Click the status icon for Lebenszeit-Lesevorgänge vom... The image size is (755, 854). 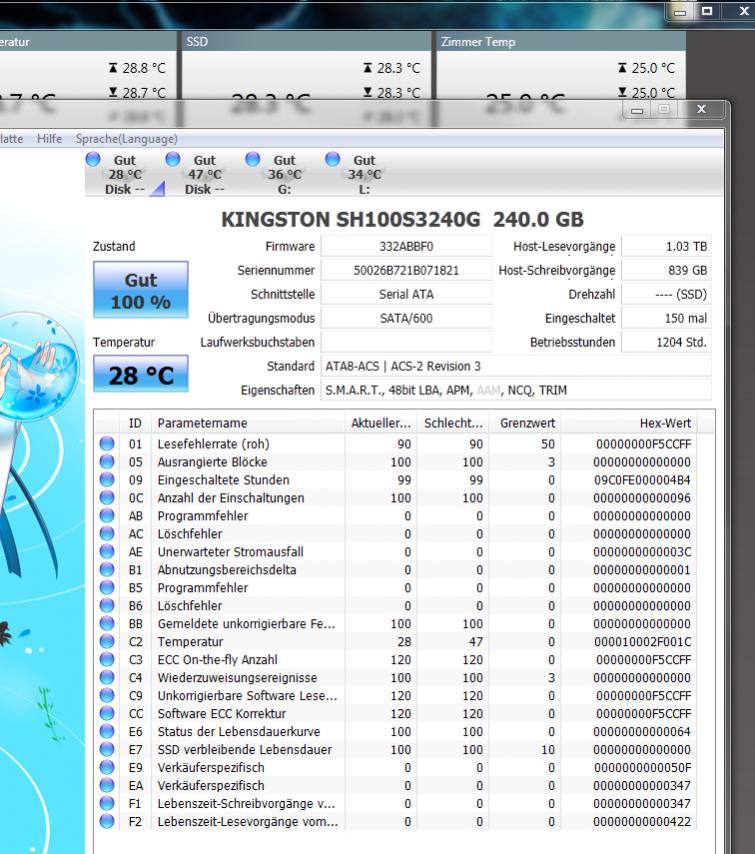[107, 821]
